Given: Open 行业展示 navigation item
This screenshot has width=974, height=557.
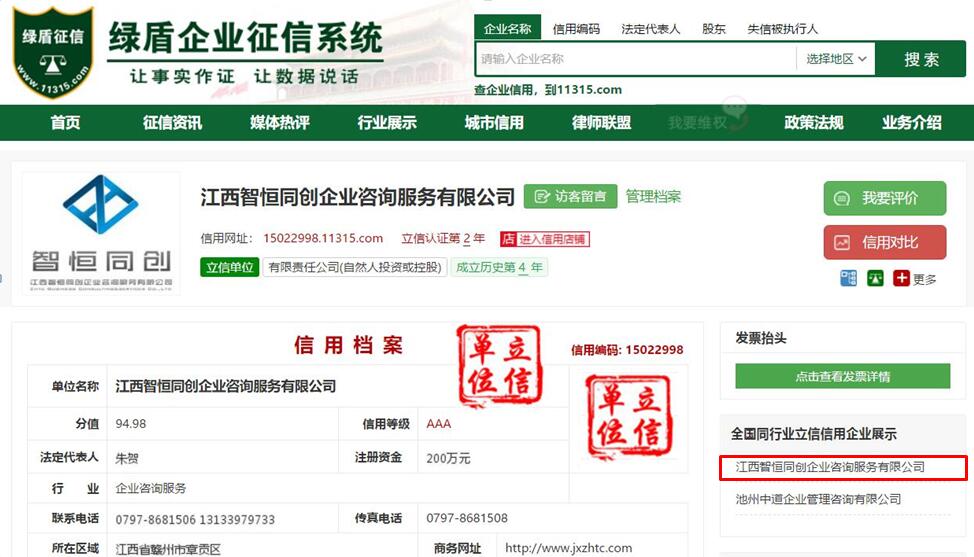Looking at the screenshot, I should [x=386, y=122].
